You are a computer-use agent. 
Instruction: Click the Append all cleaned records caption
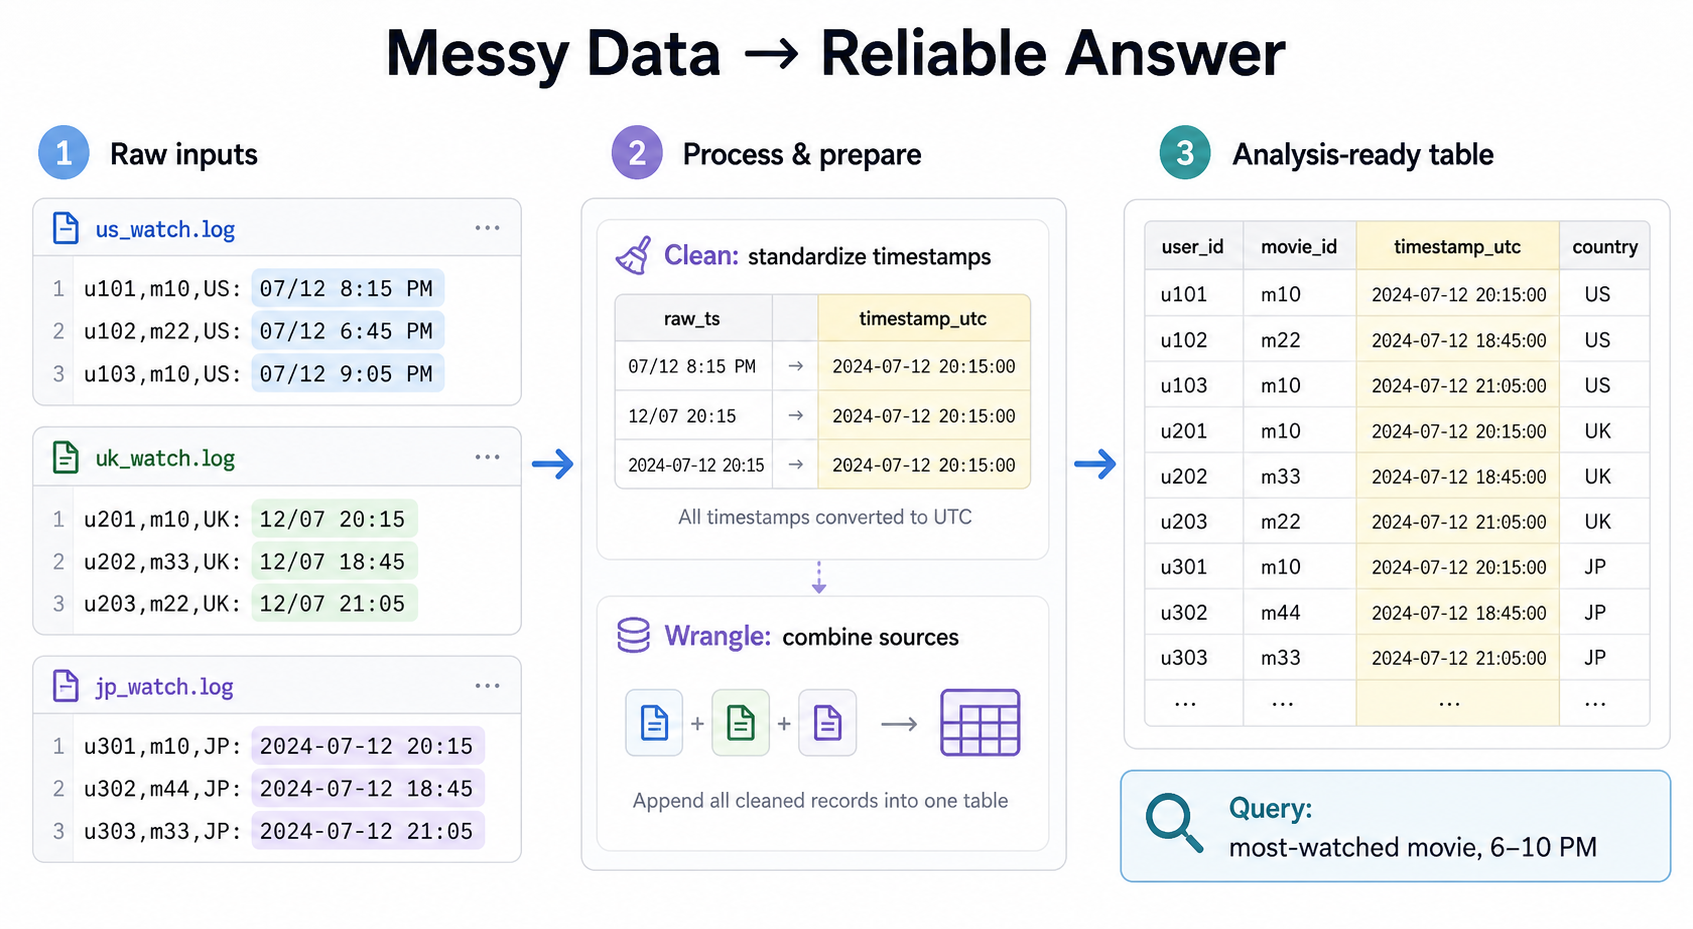click(820, 800)
